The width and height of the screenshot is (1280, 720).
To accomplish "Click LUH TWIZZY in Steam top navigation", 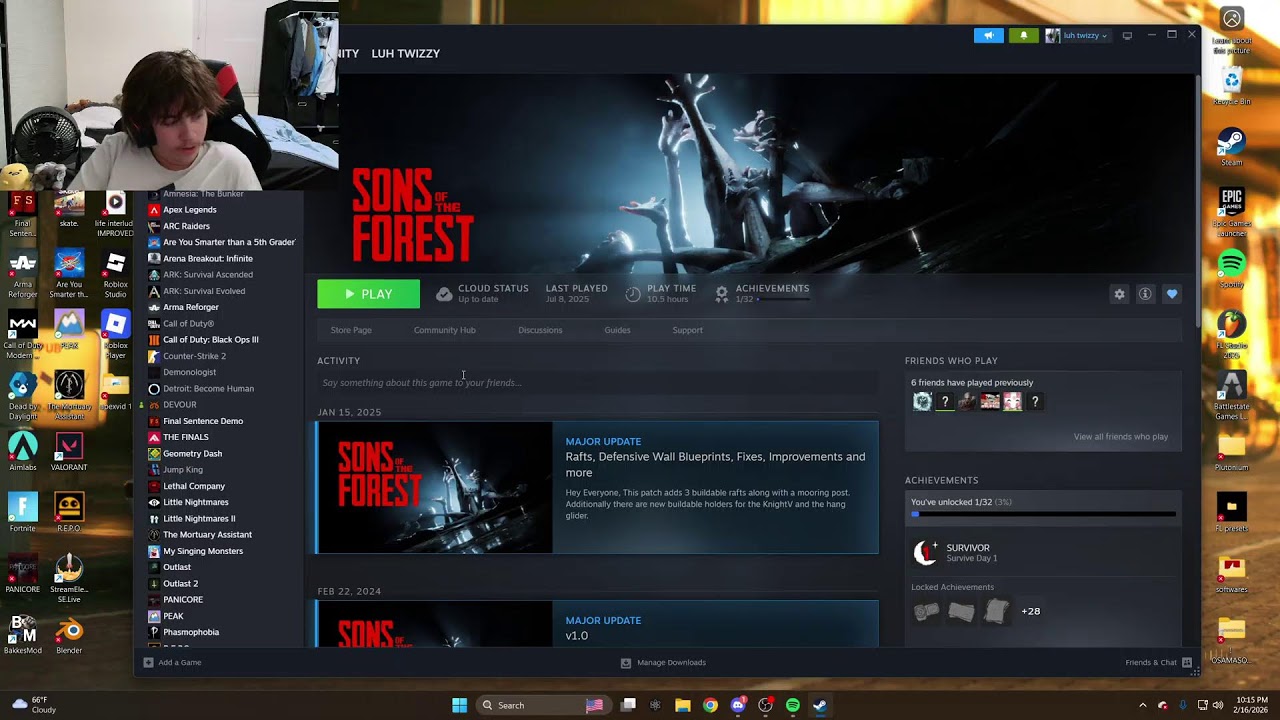I will [405, 53].
